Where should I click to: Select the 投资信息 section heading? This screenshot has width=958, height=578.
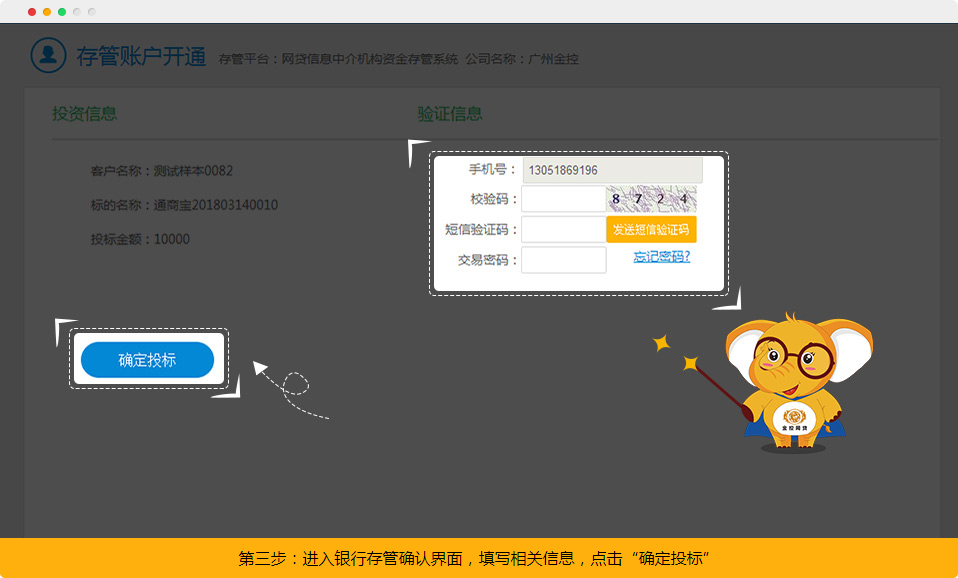pyautogui.click(x=85, y=114)
